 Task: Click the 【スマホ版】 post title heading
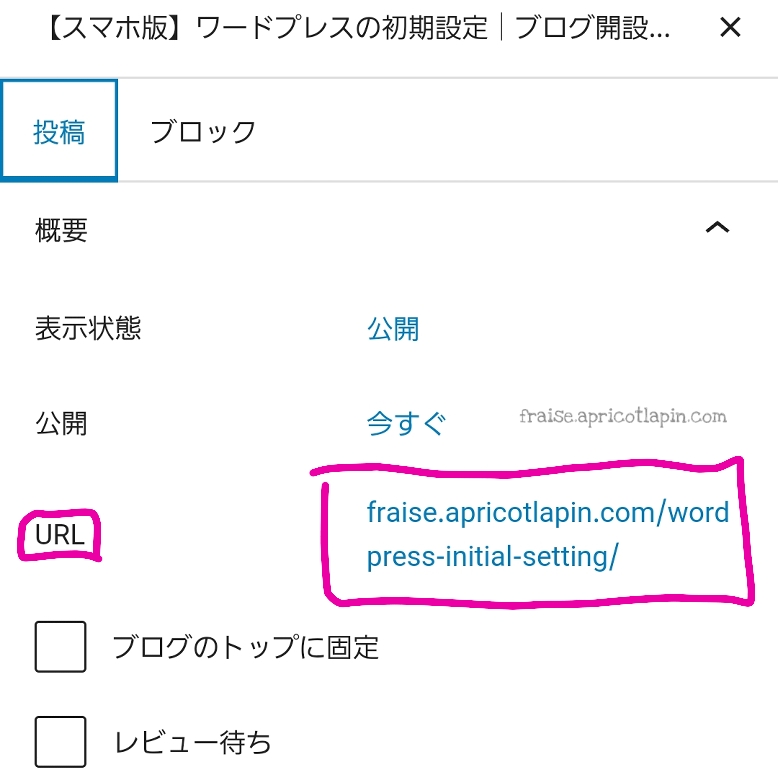[358, 27]
